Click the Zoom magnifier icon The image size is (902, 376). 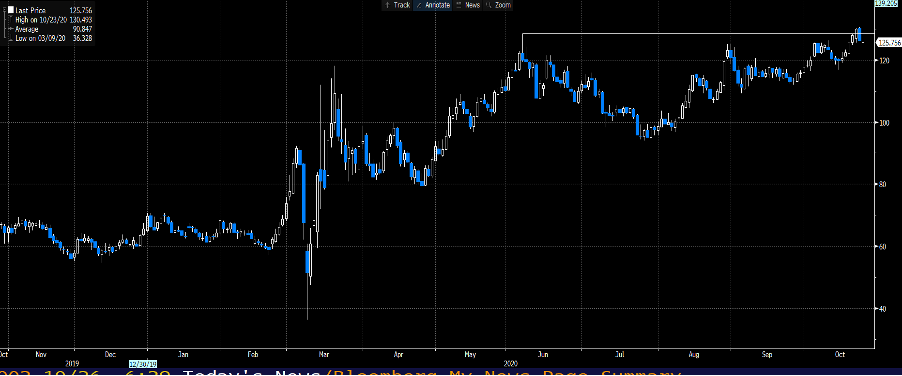tap(488, 5)
